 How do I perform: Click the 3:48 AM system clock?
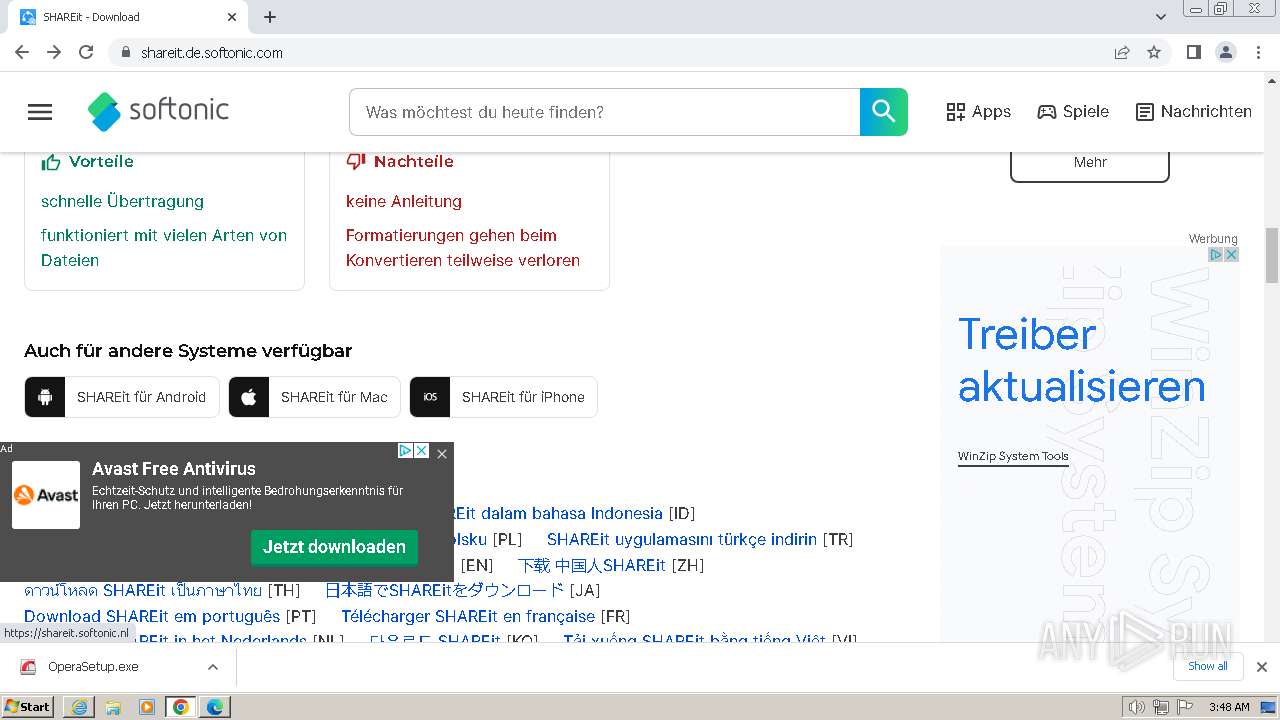point(1229,707)
